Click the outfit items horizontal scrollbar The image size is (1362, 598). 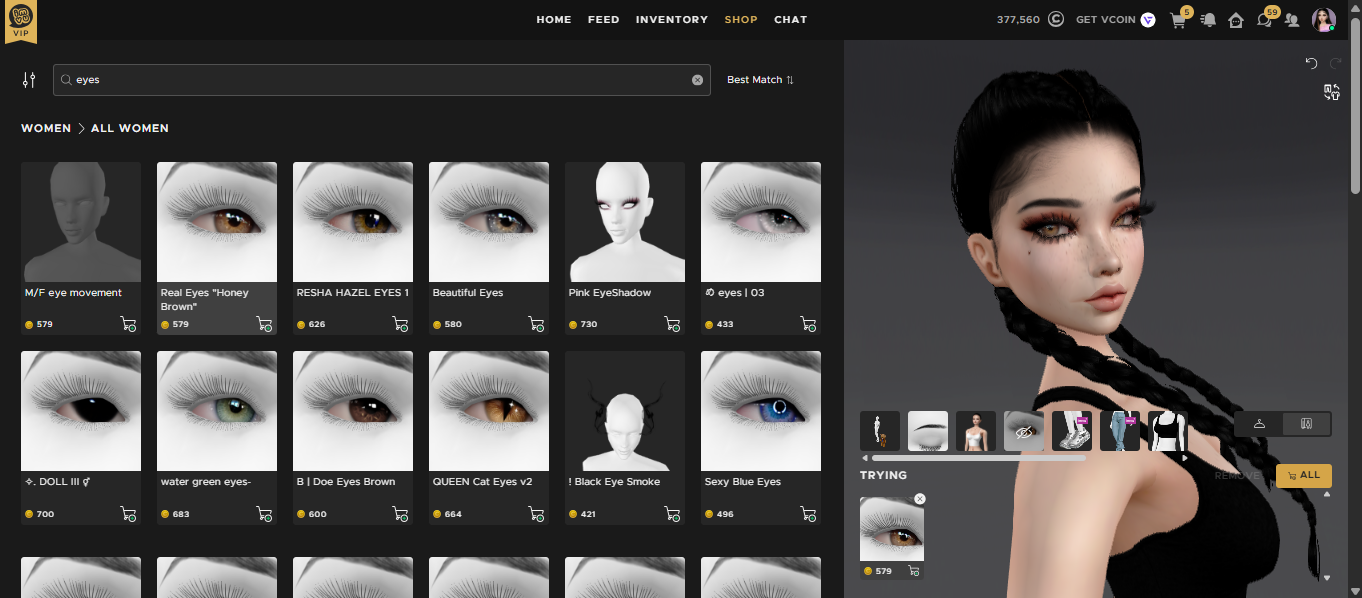click(979, 458)
